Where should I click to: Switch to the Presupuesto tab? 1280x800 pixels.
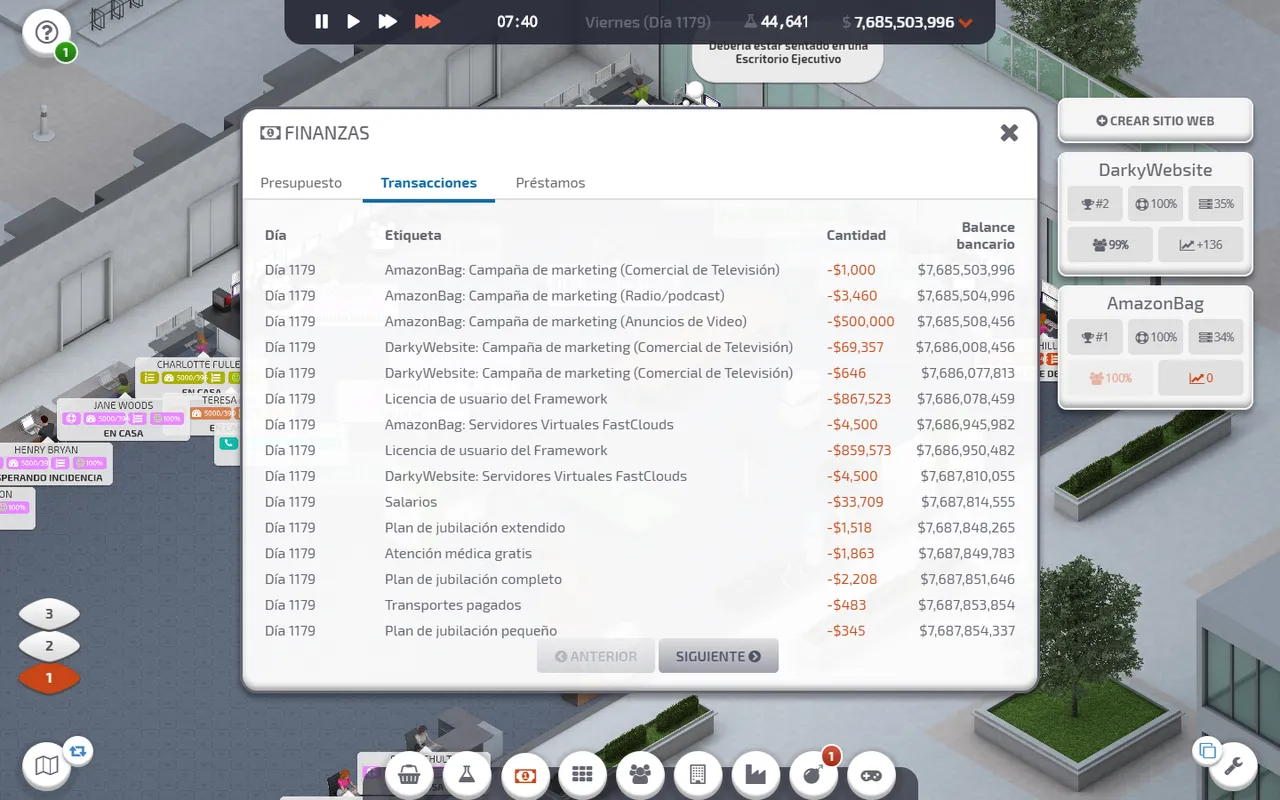click(301, 183)
